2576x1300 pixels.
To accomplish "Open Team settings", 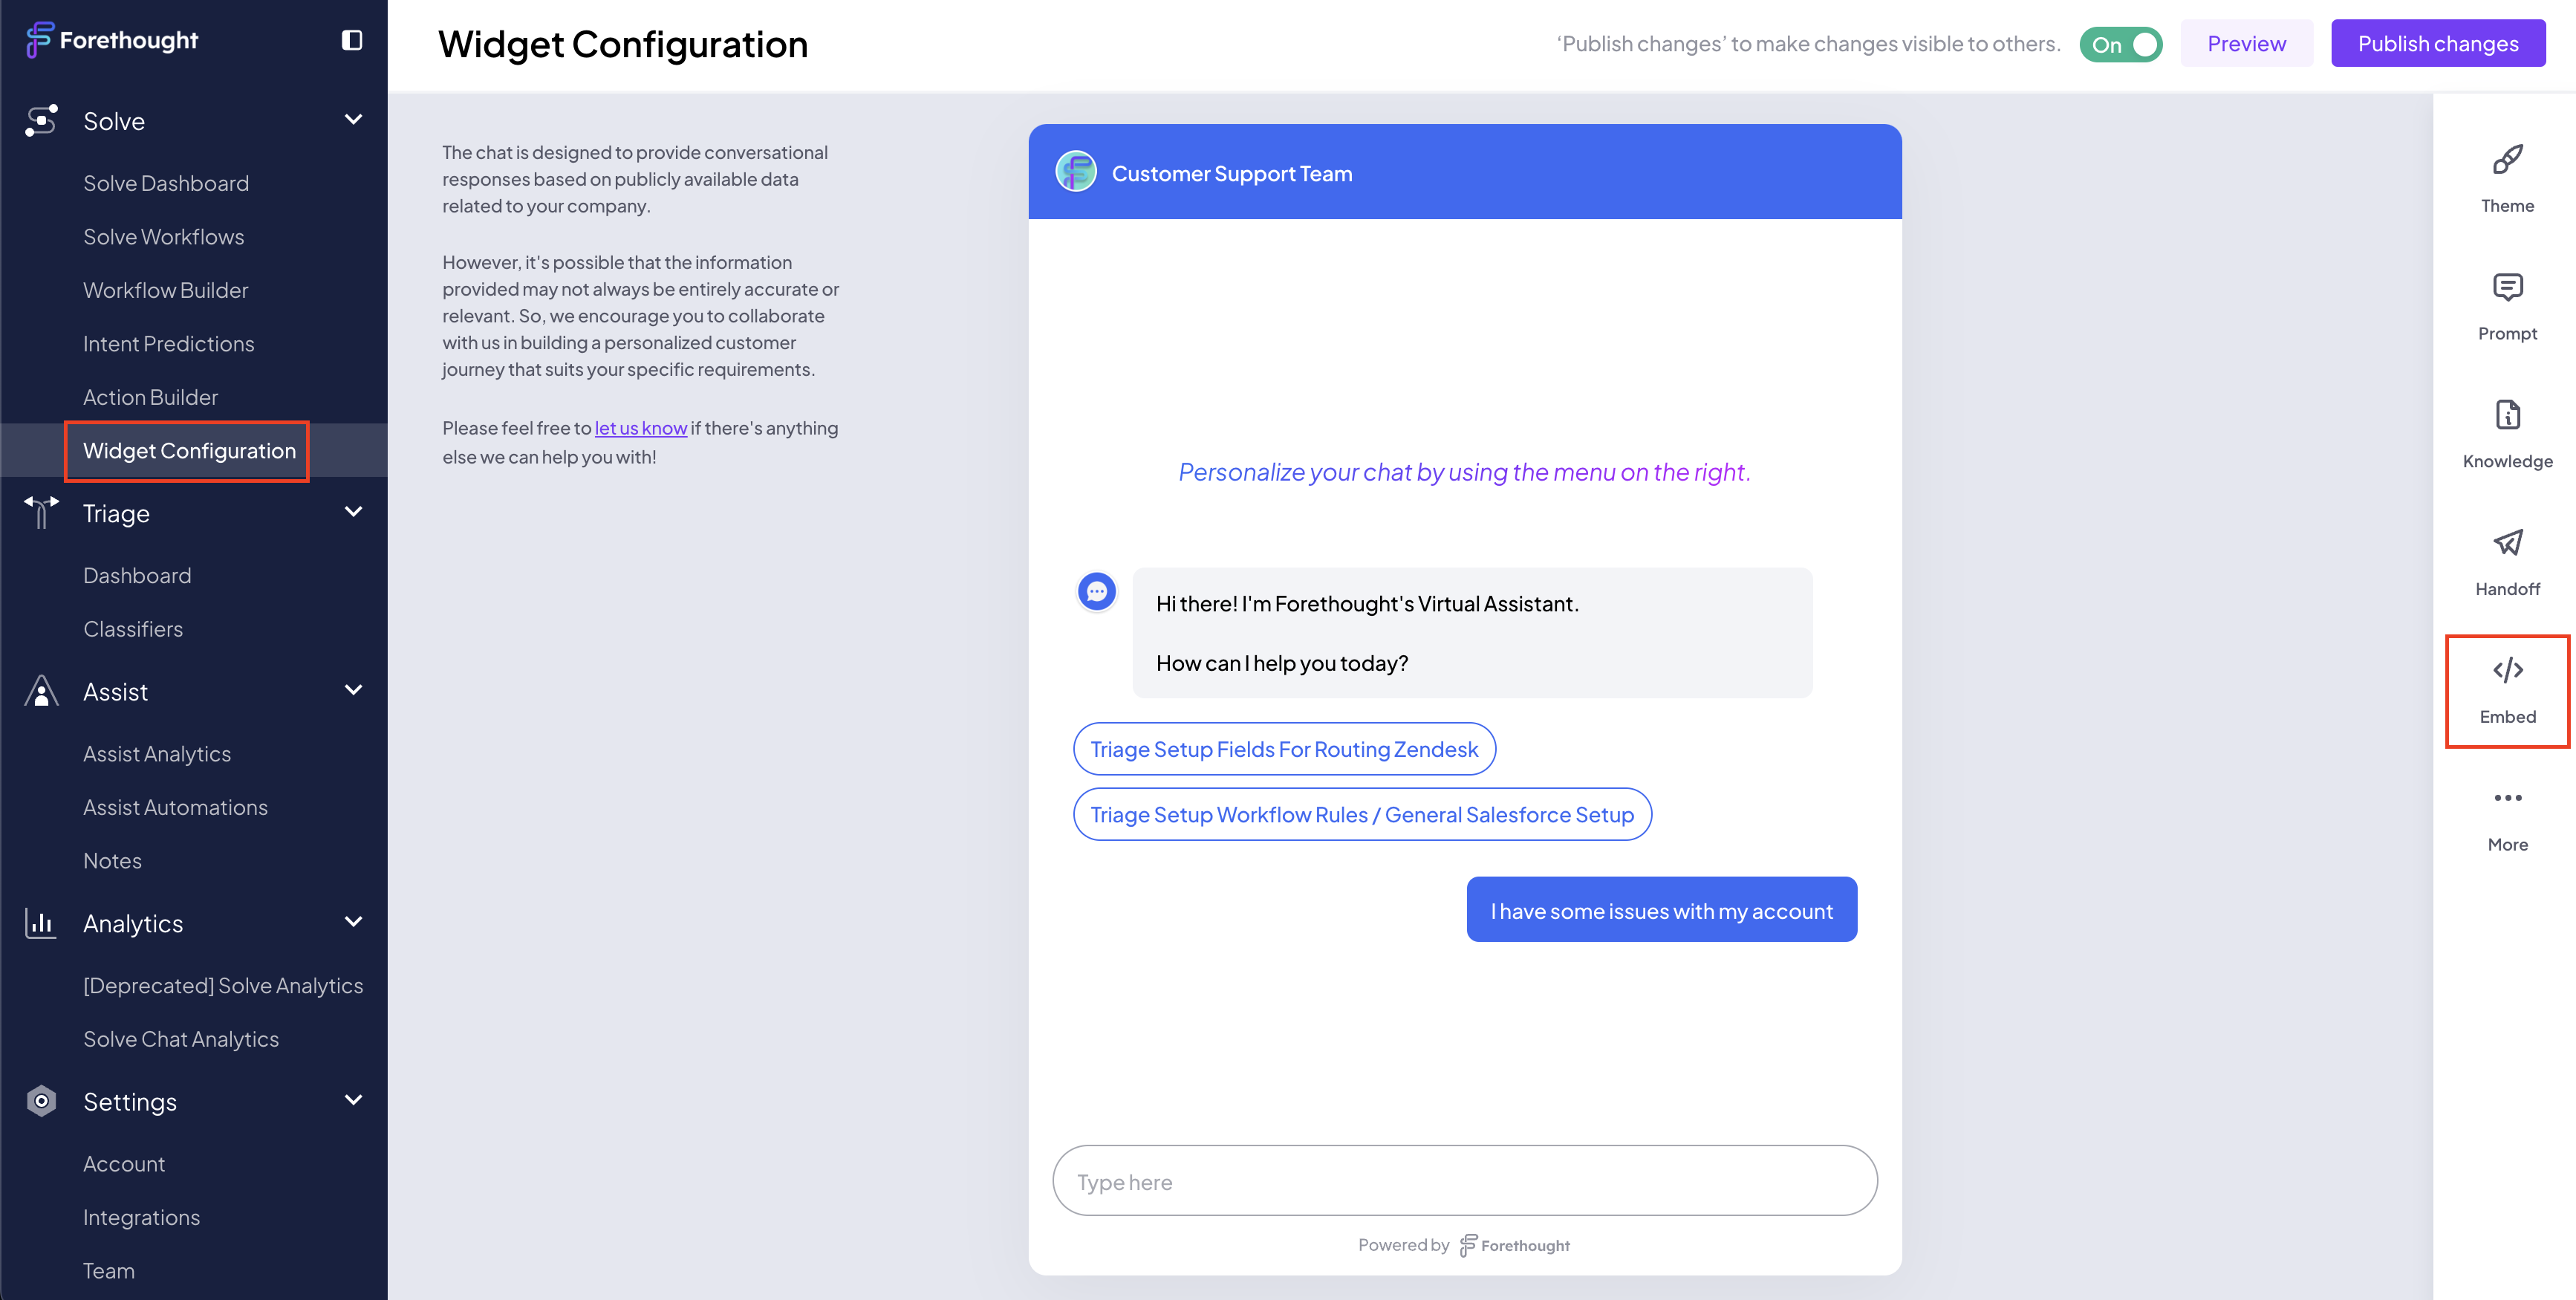I will pos(109,1271).
